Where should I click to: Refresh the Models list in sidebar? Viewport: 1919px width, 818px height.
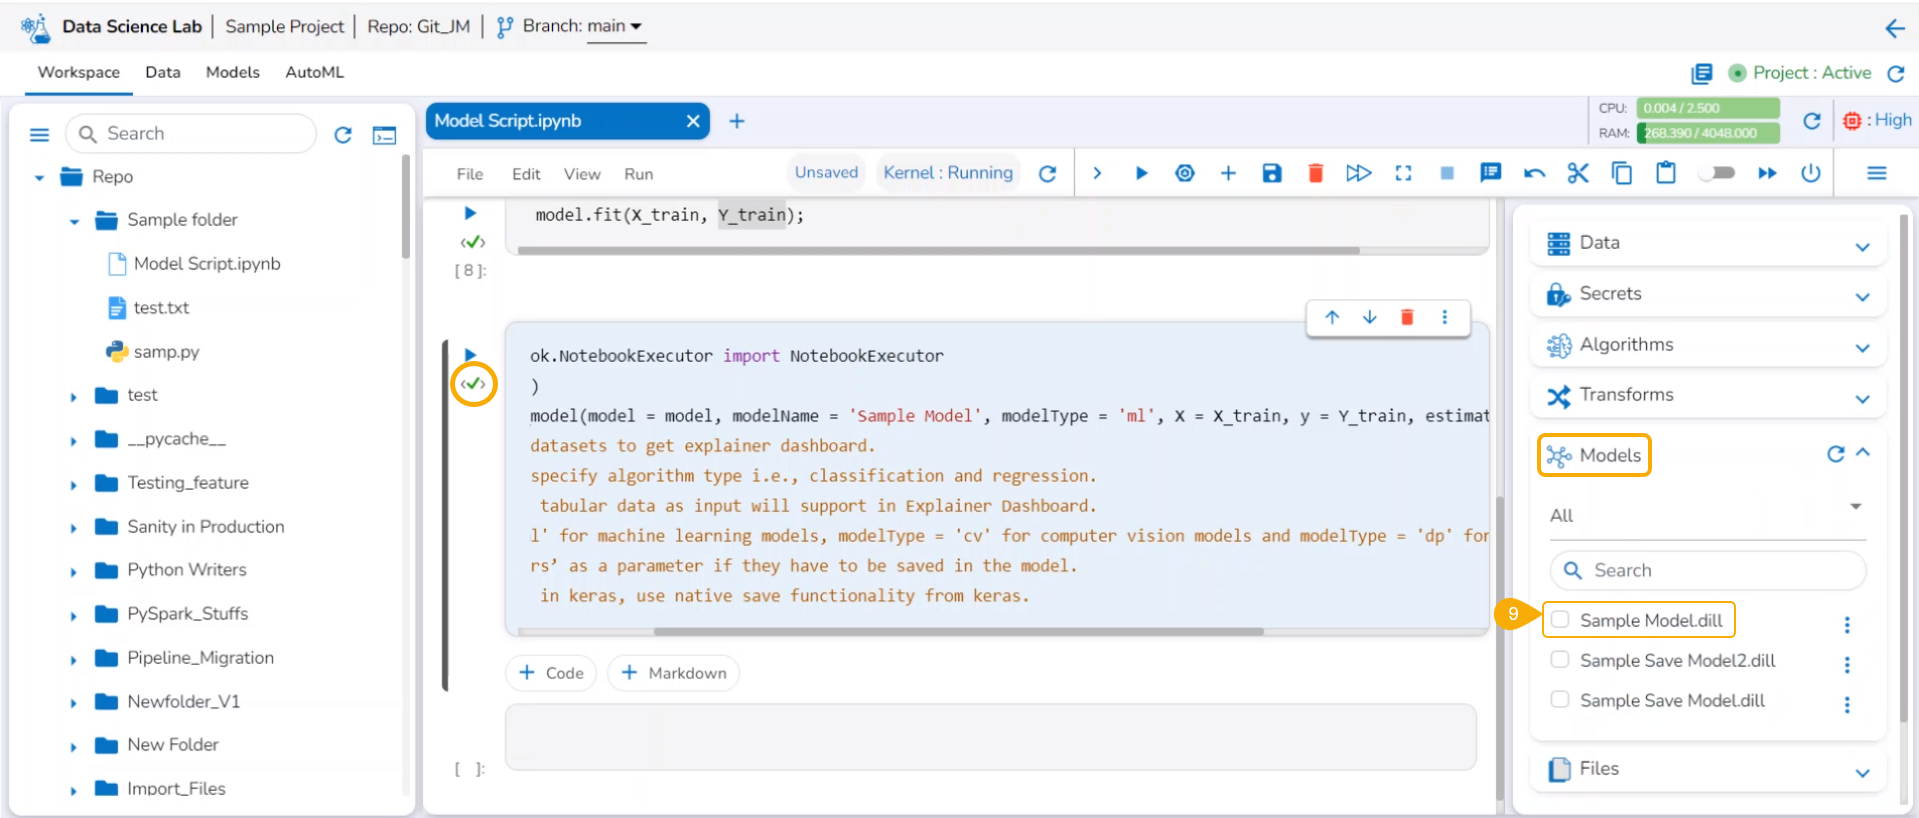[1835, 454]
